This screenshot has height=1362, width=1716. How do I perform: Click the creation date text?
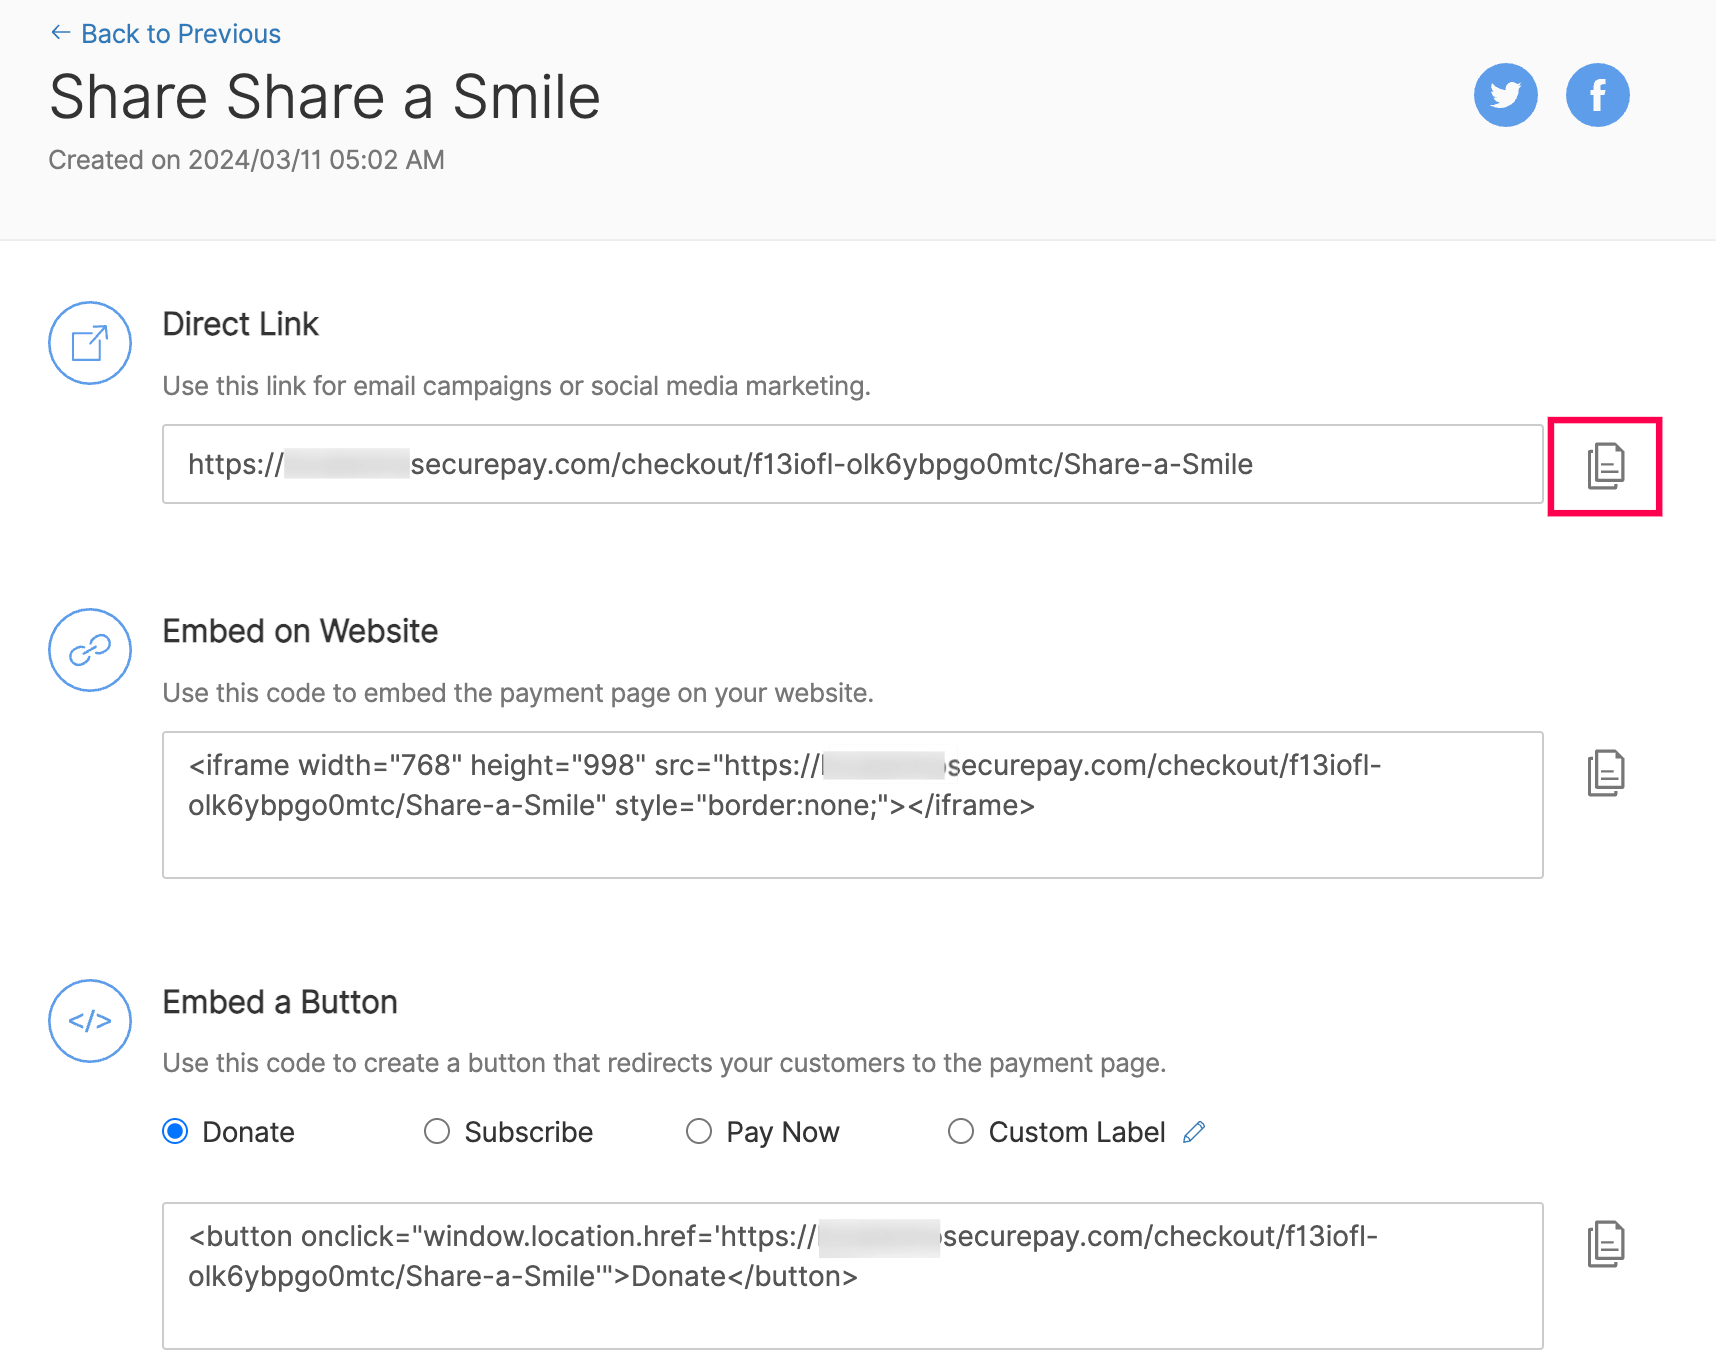[247, 160]
